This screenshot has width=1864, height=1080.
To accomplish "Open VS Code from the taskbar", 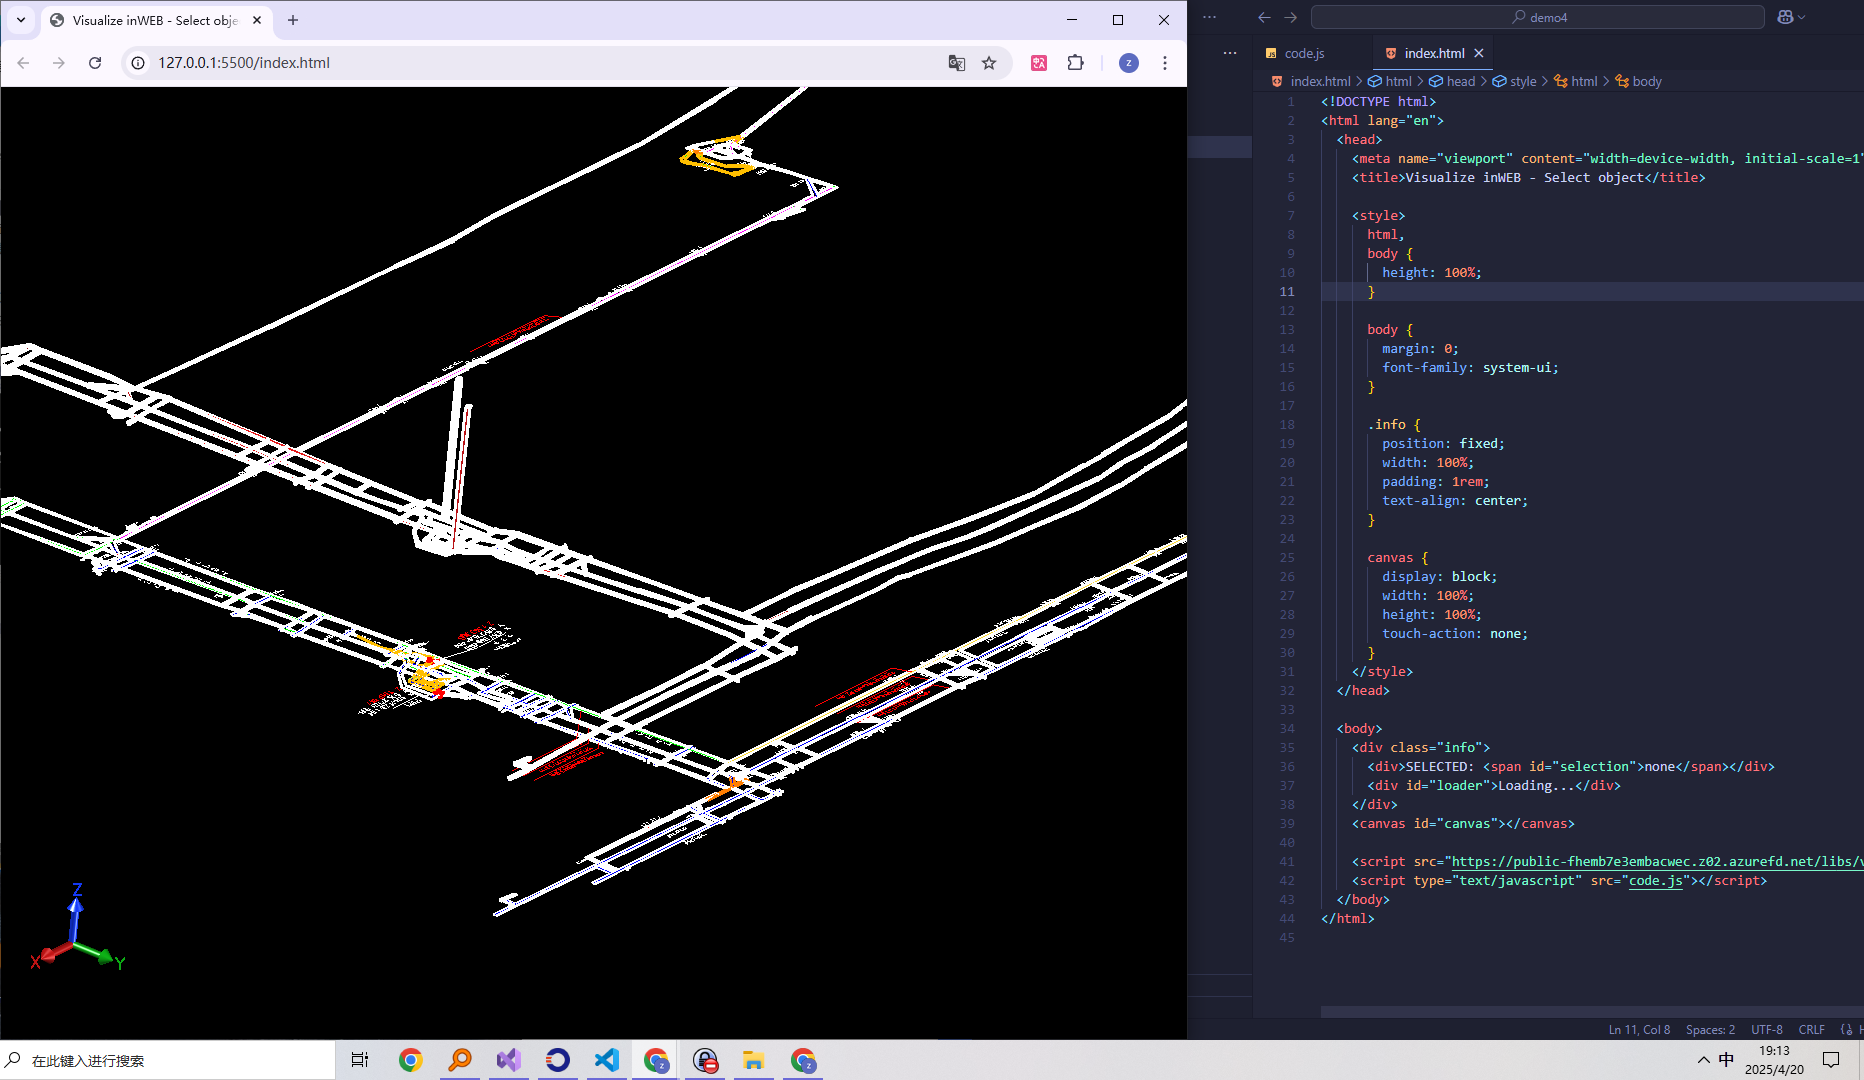I will (x=607, y=1060).
